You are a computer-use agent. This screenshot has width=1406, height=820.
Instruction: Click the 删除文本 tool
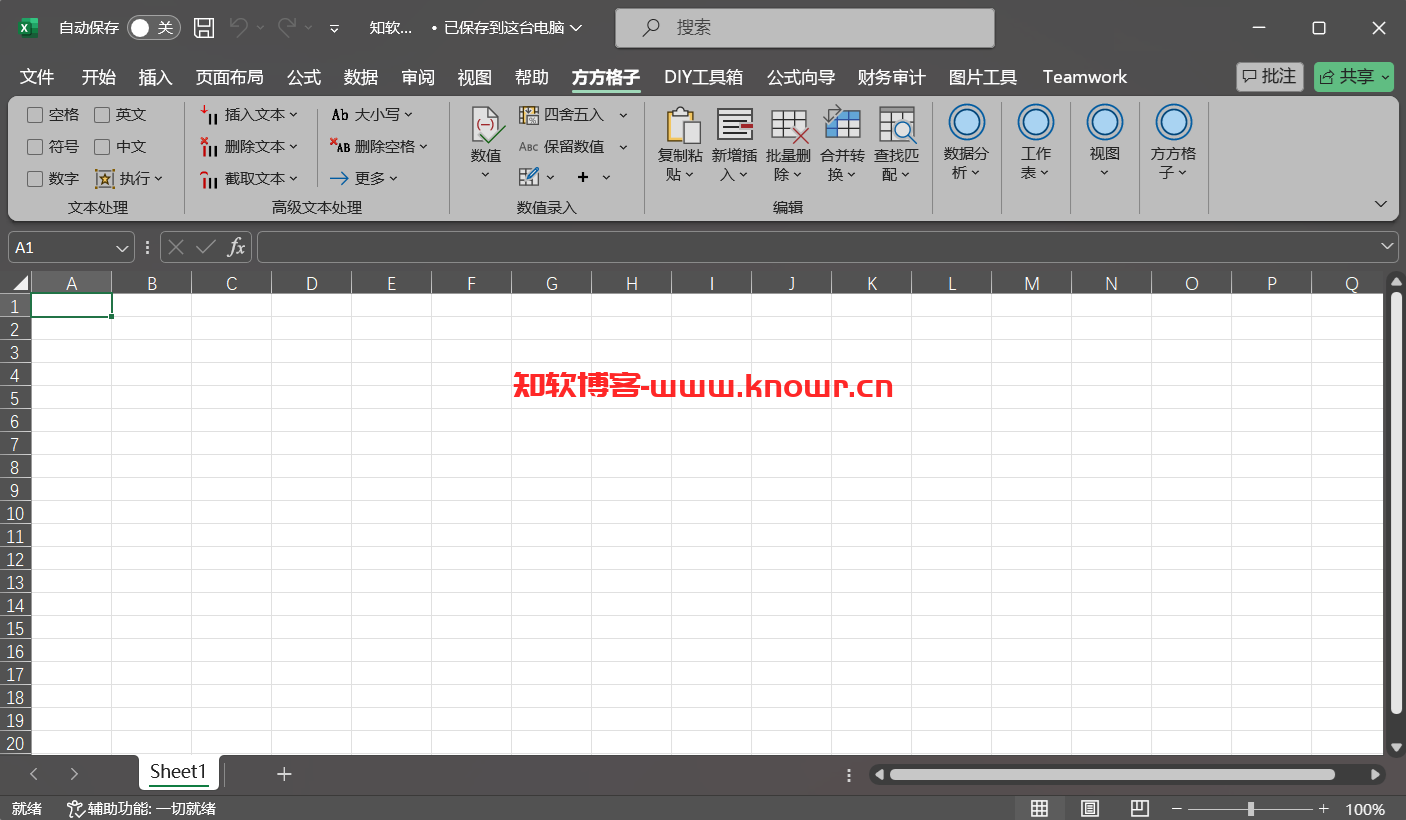[249, 147]
